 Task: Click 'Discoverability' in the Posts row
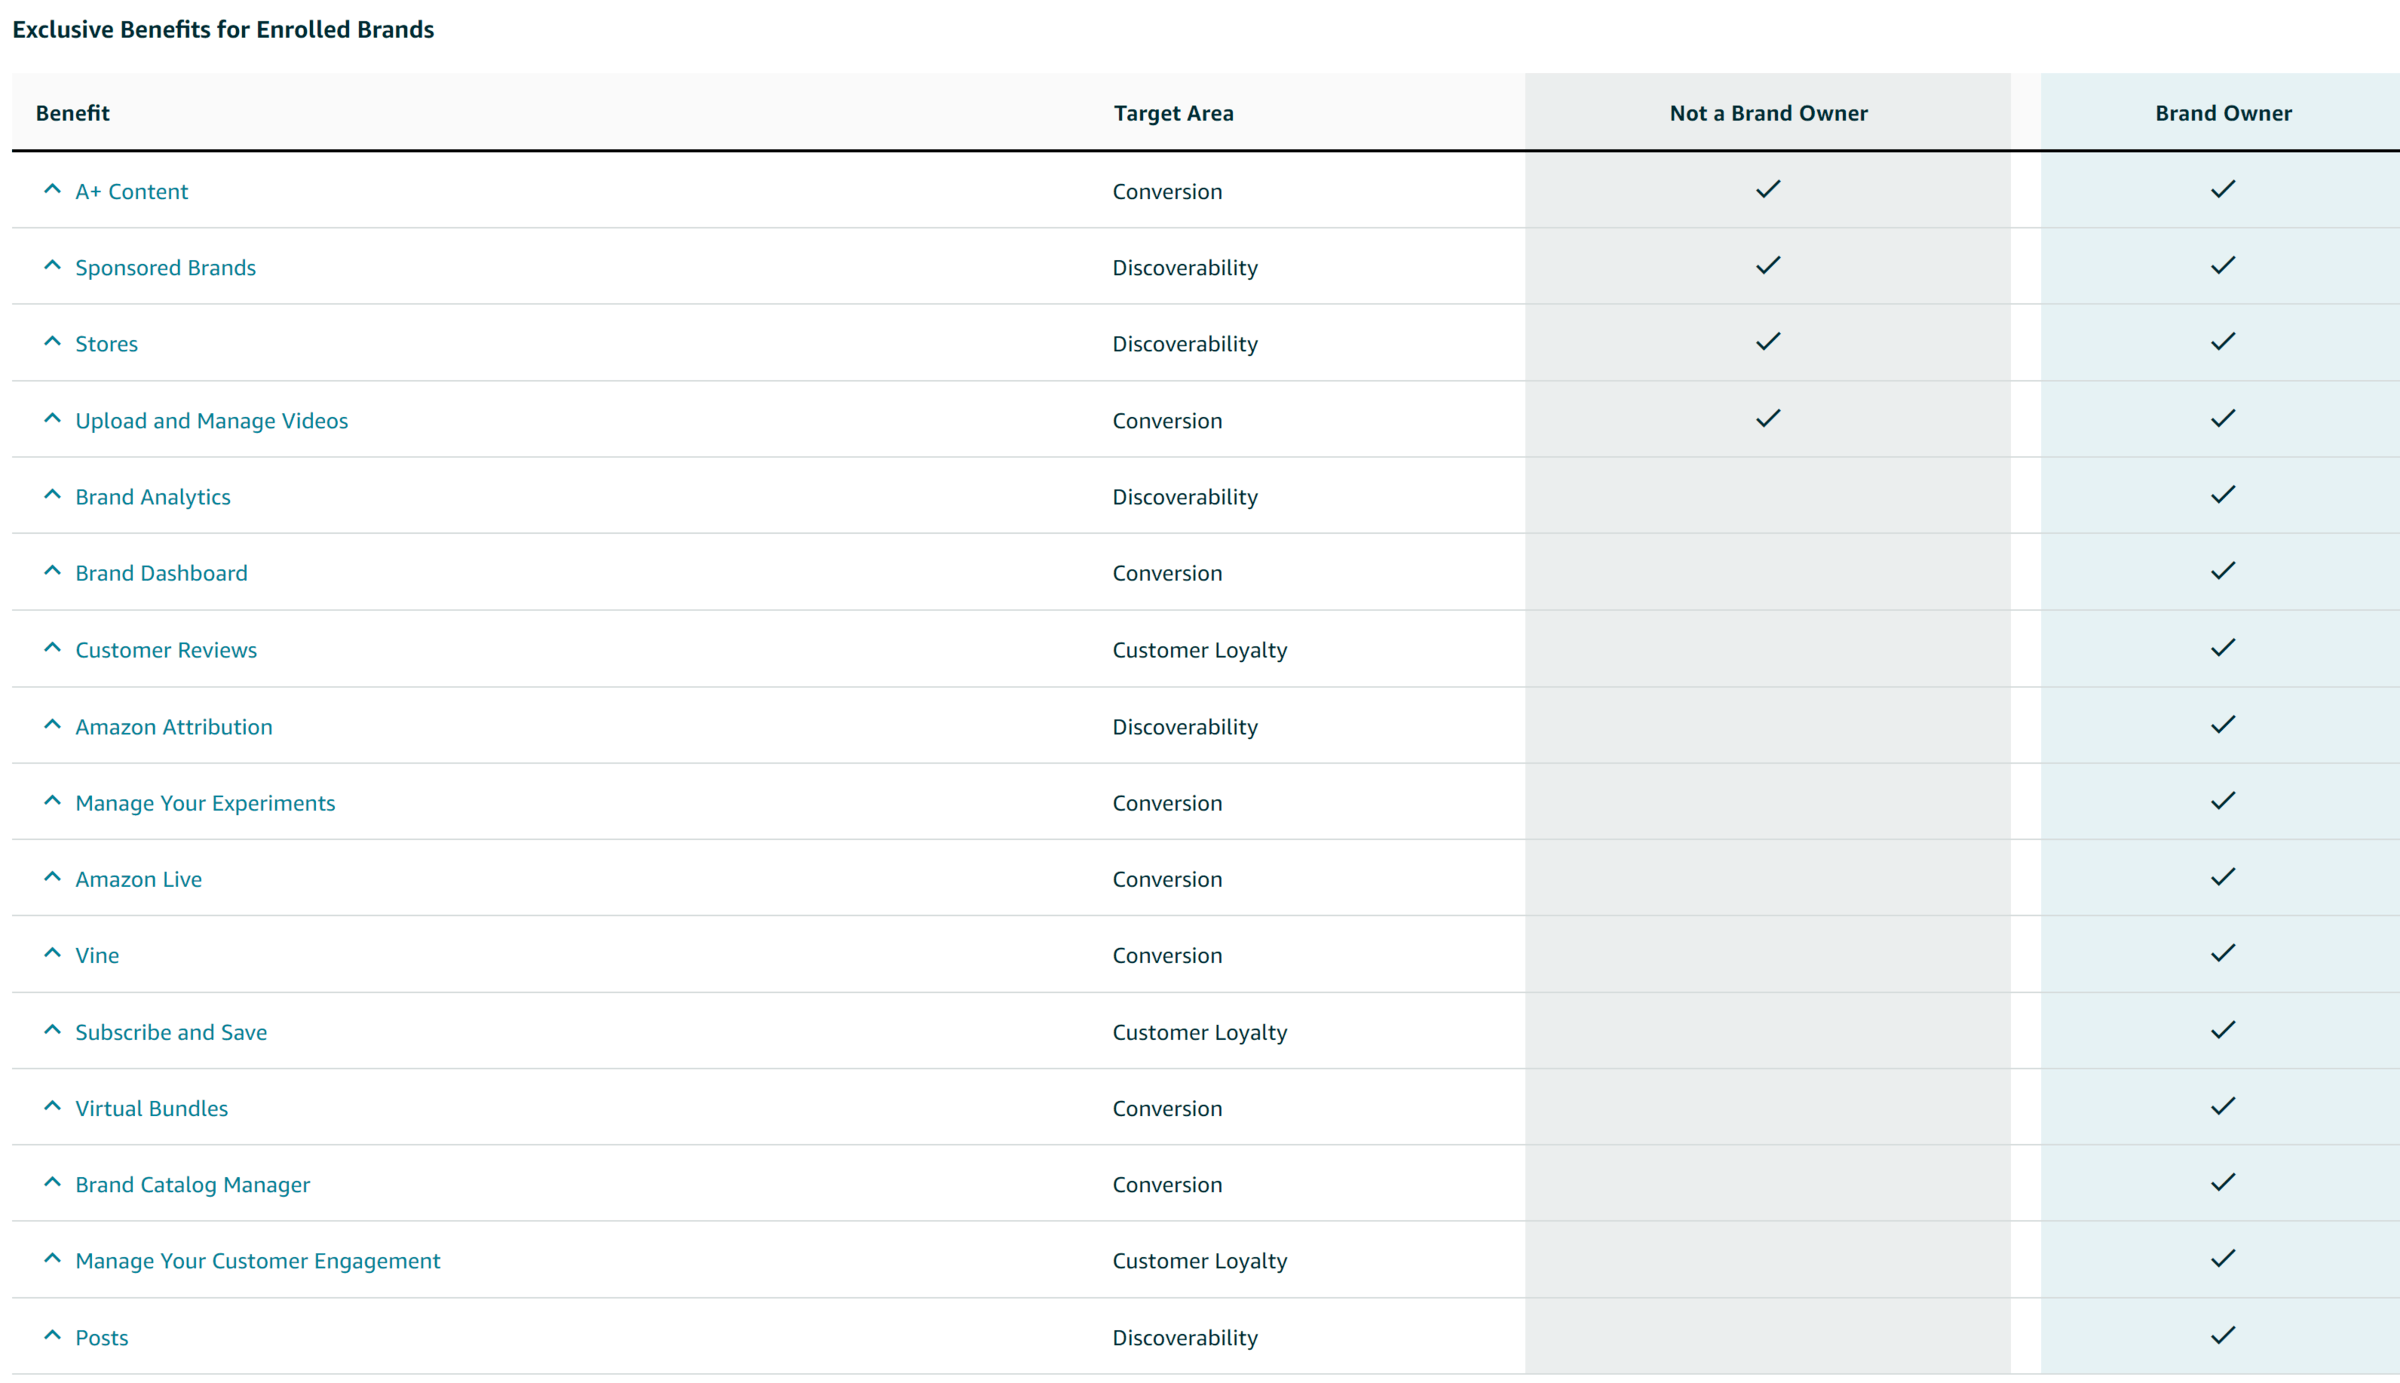click(x=1185, y=1338)
